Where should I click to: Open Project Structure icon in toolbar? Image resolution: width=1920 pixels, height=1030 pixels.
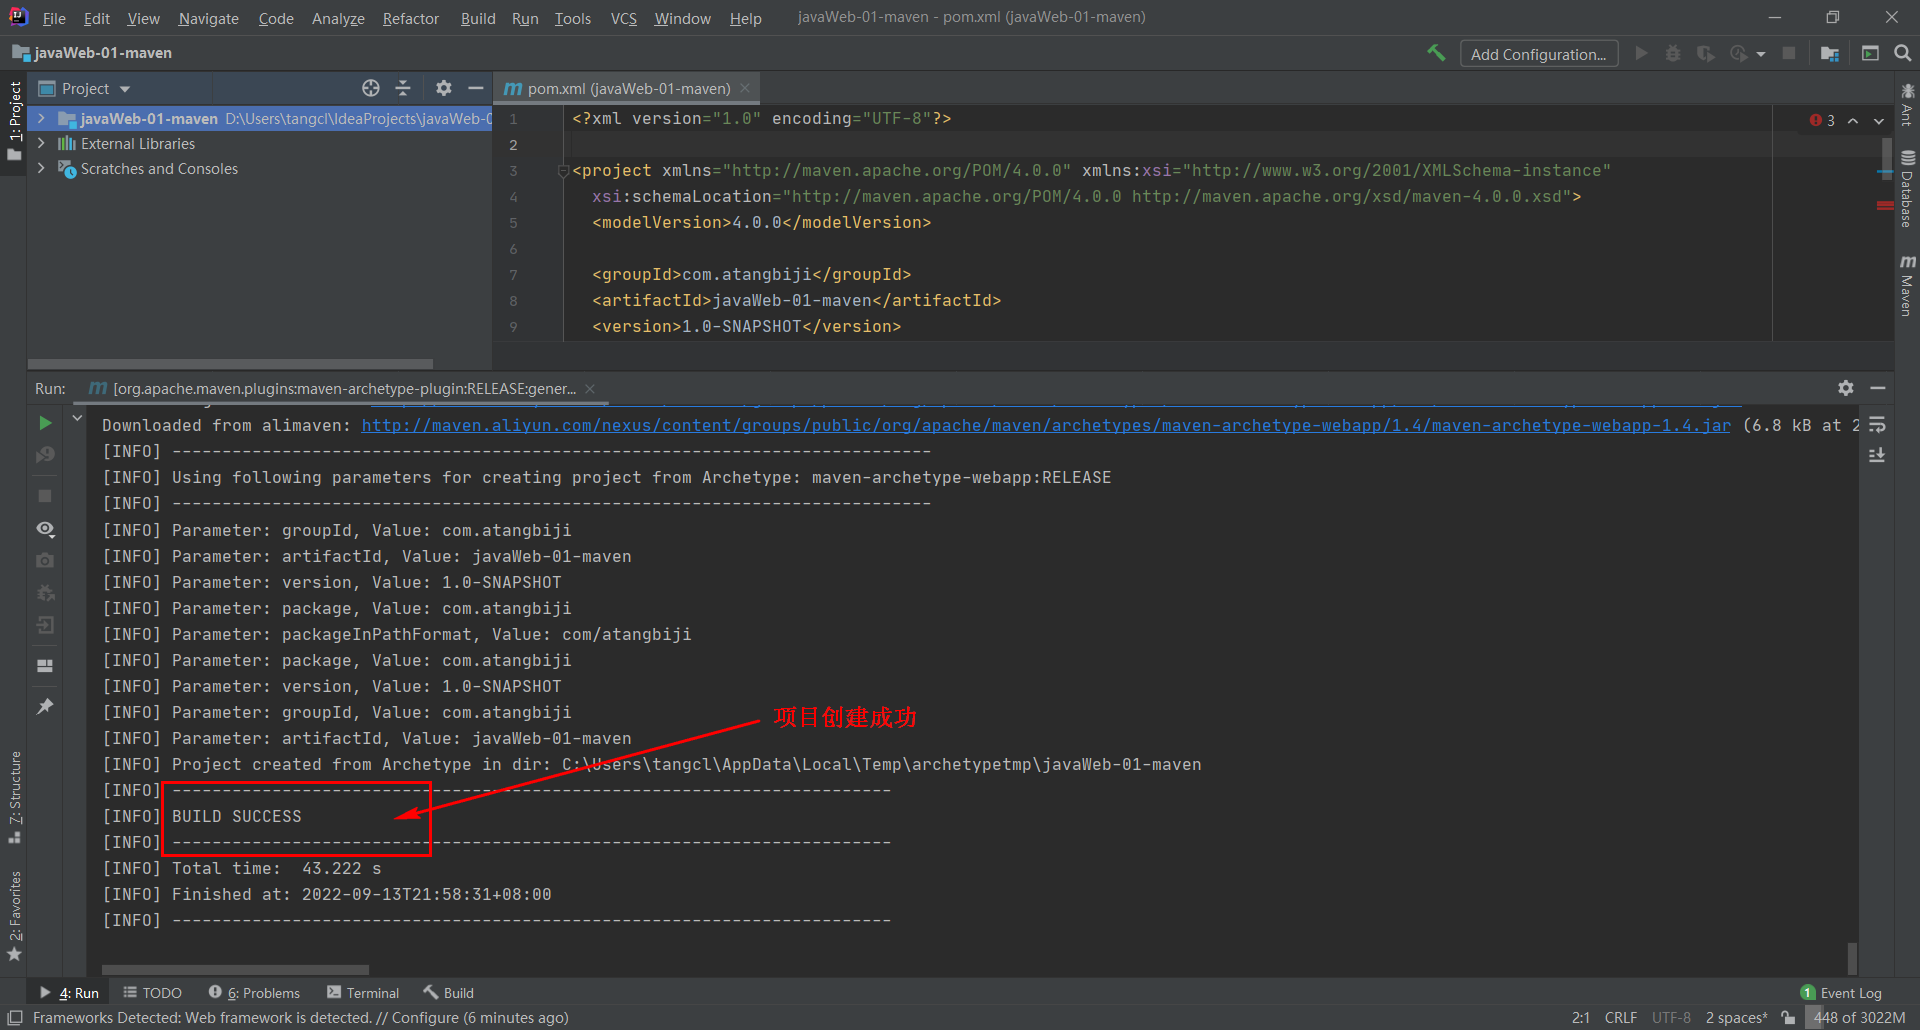coord(1830,53)
